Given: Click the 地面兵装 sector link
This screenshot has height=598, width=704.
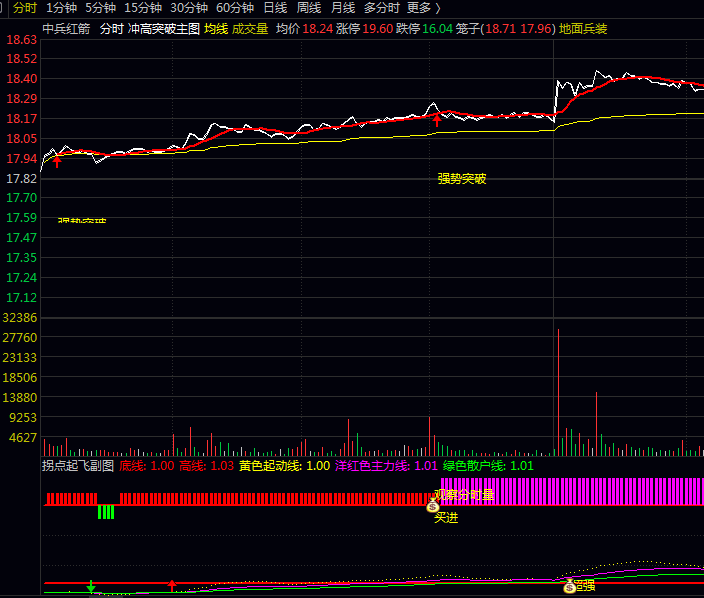Looking at the screenshot, I should tap(583, 29).
